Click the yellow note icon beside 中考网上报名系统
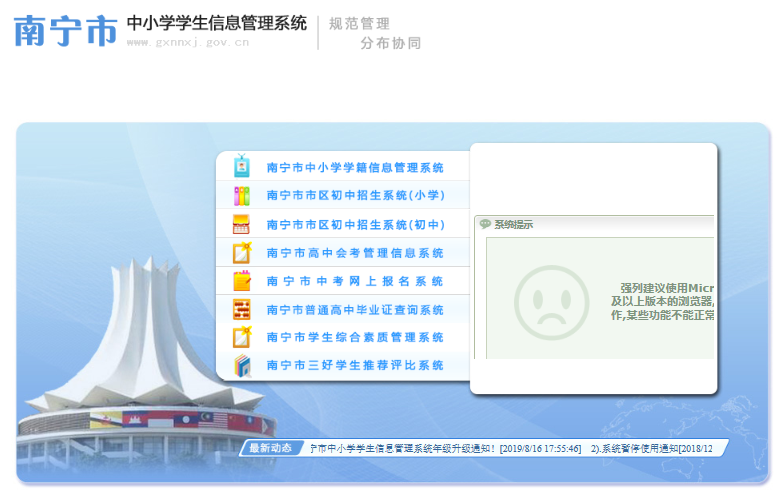The width and height of the screenshot is (779, 491). point(241,281)
